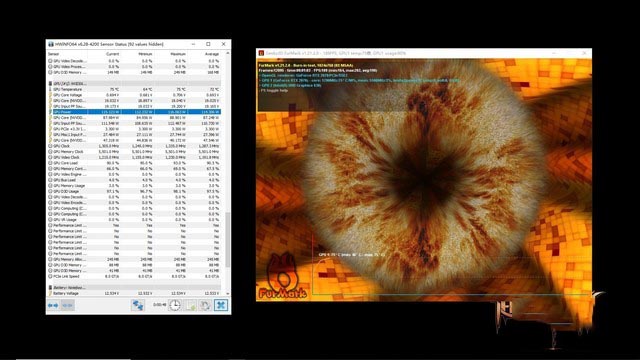Select the highlighted GPU Power row
The image size is (640, 360).
point(134,112)
